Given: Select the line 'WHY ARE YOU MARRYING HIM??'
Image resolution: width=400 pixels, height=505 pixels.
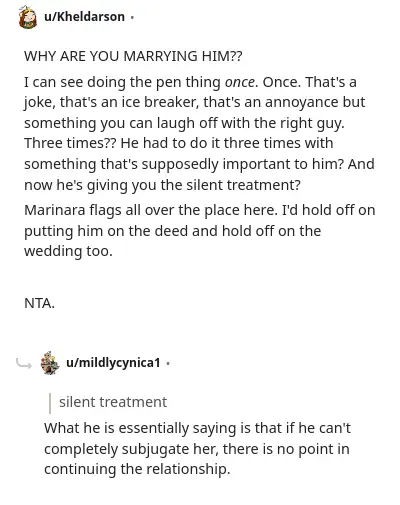Looking at the screenshot, I should [x=133, y=56].
